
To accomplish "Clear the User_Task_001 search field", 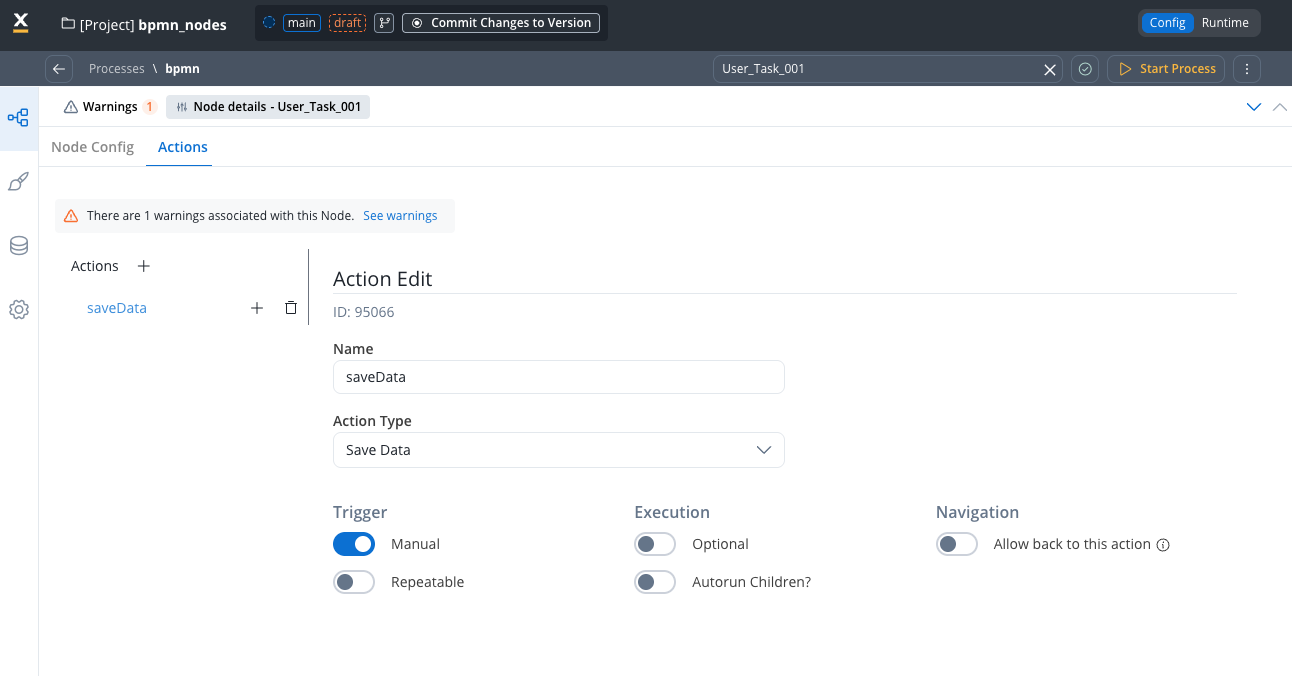I will pyautogui.click(x=1050, y=69).
